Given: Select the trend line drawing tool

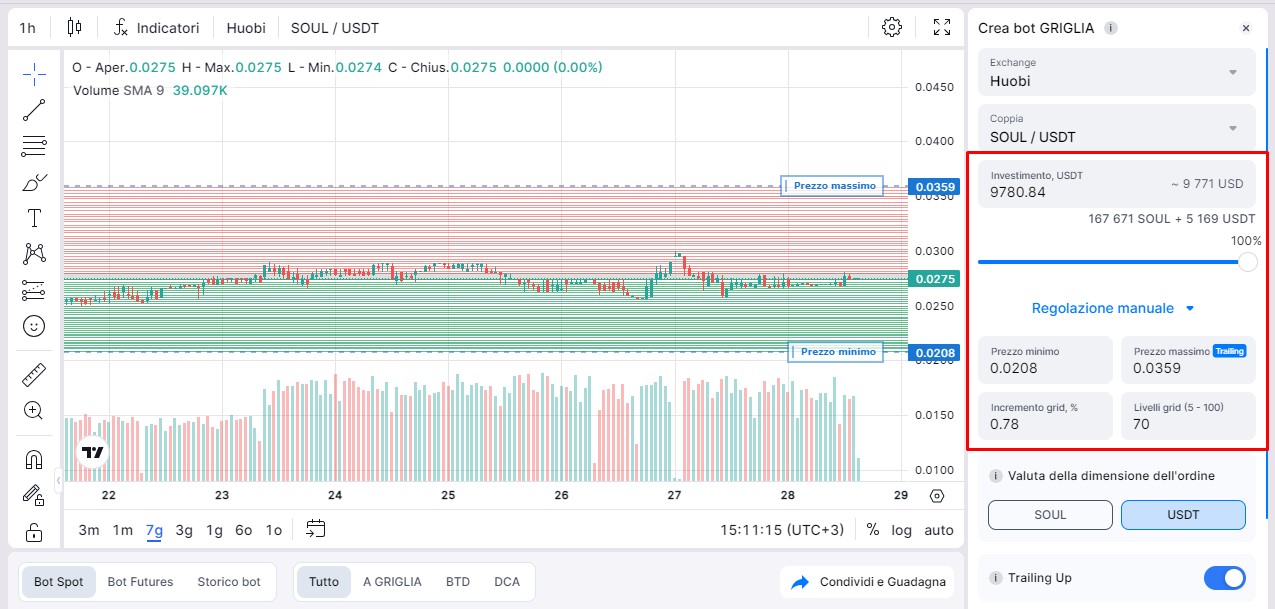Looking at the screenshot, I should [34, 110].
